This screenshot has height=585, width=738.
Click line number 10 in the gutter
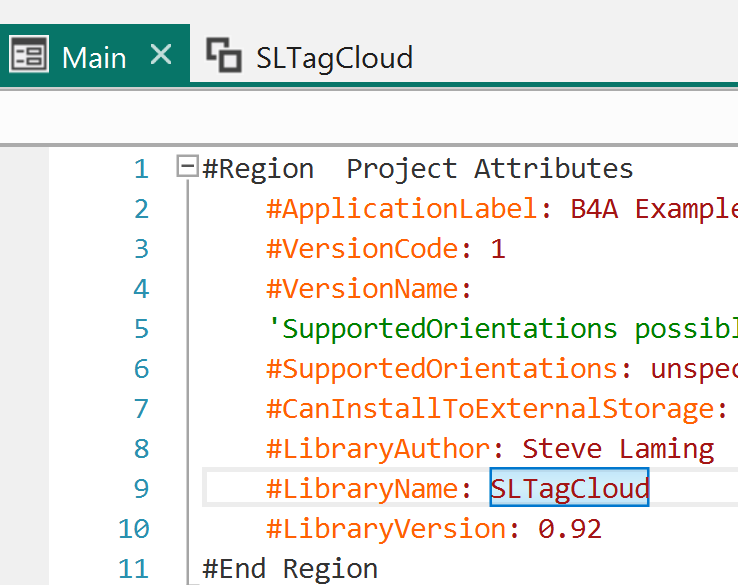pos(133,529)
